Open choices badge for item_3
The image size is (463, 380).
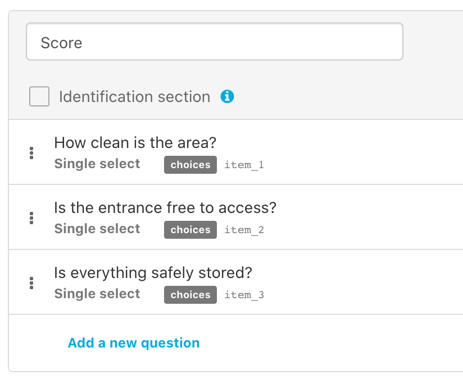(x=190, y=295)
